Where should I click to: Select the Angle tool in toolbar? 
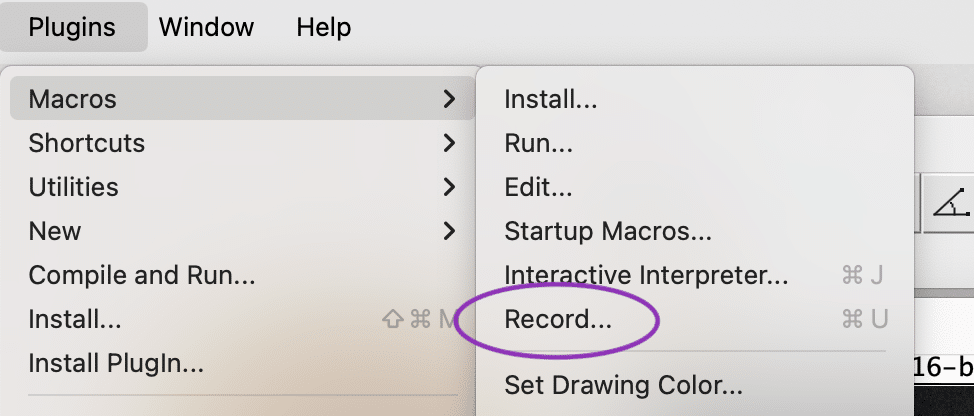point(951,205)
